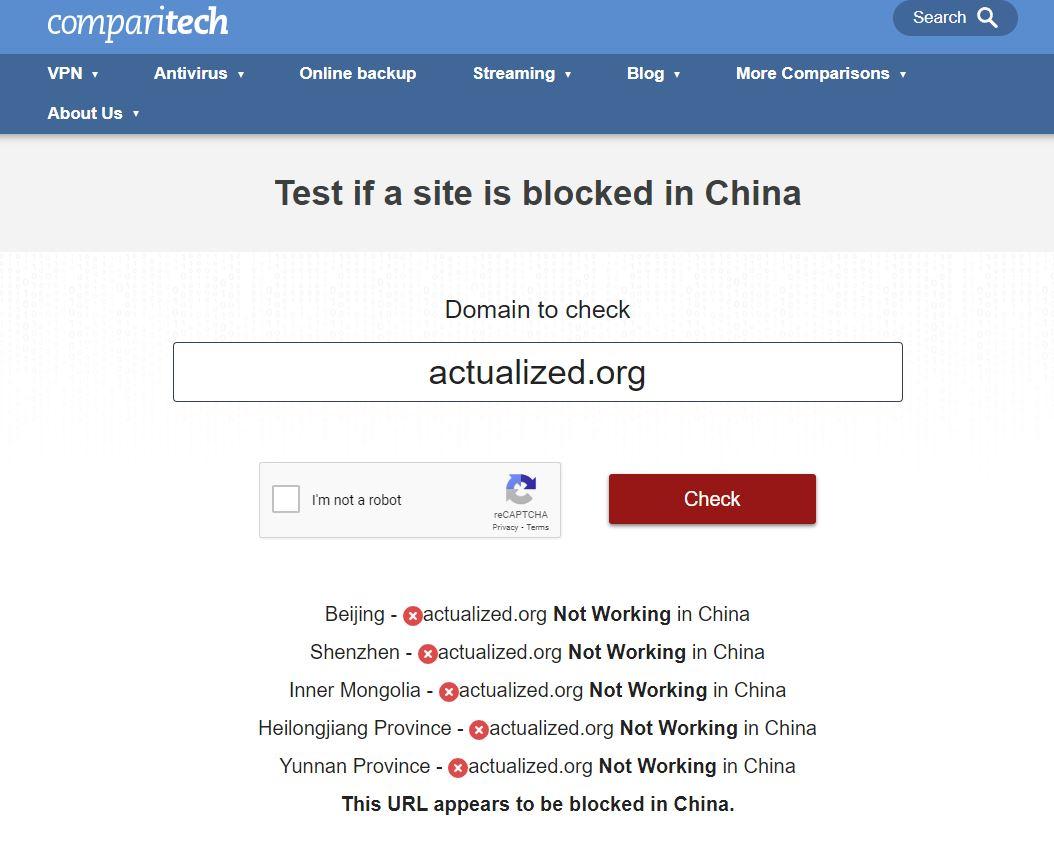Click red X icon beside Yunnan Province
Viewport: 1054px width, 854px height.
pyautogui.click(x=458, y=767)
